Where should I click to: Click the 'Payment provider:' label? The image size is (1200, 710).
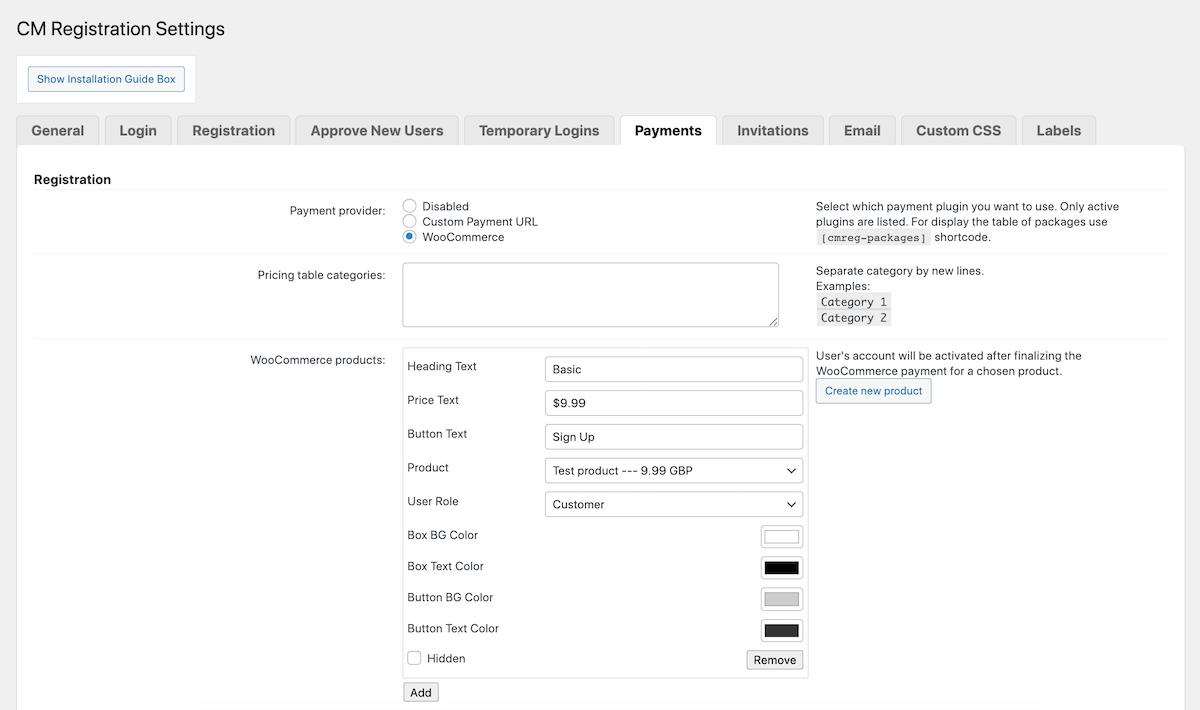point(337,211)
